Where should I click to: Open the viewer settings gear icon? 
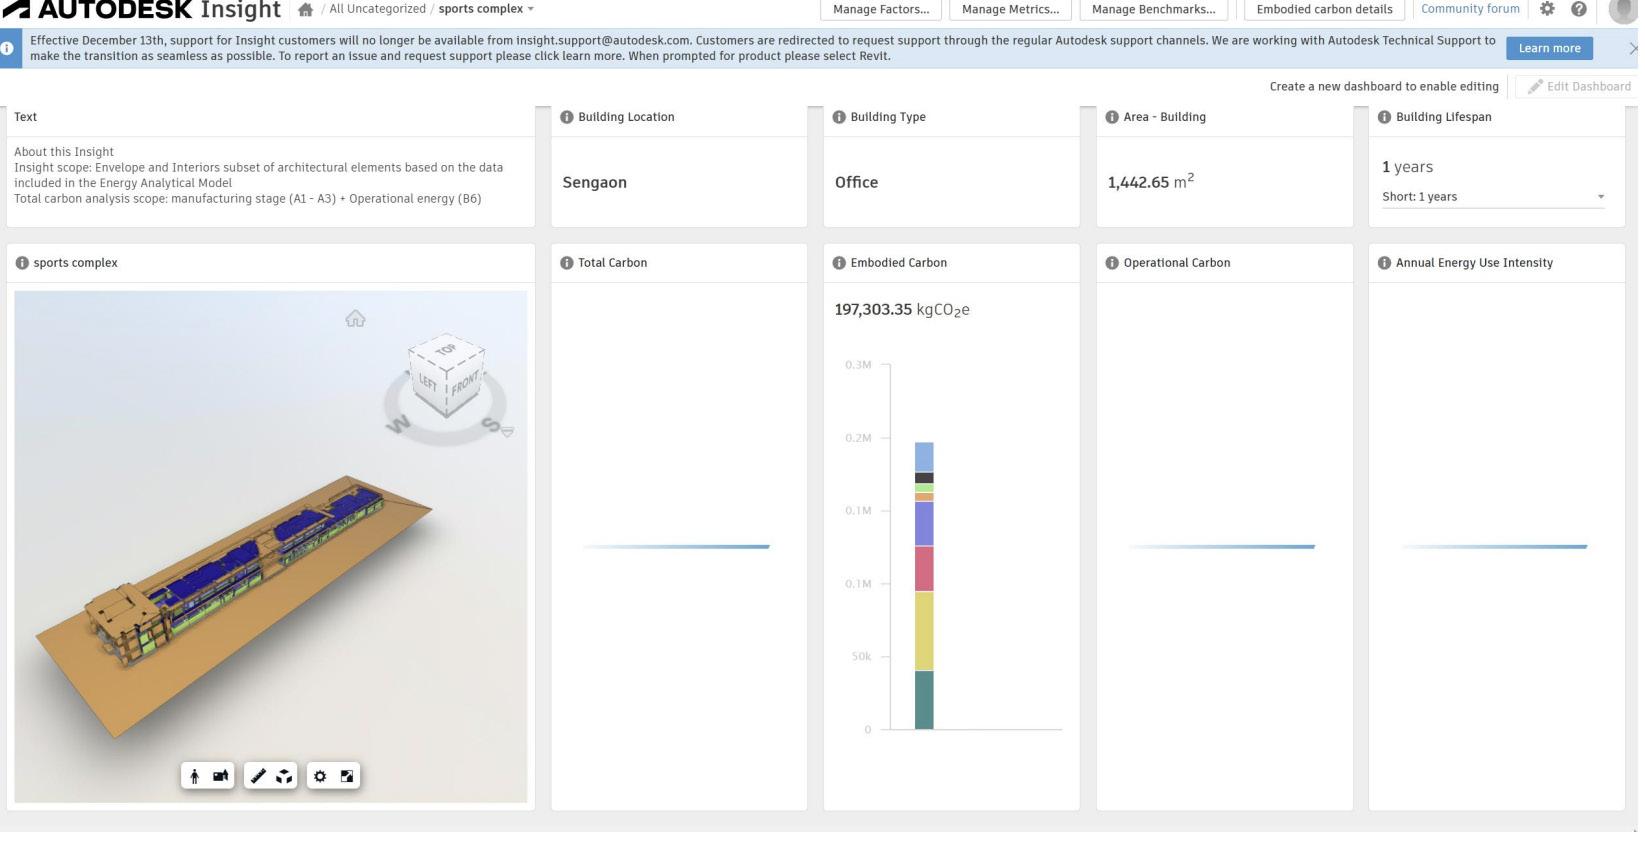tap(320, 776)
